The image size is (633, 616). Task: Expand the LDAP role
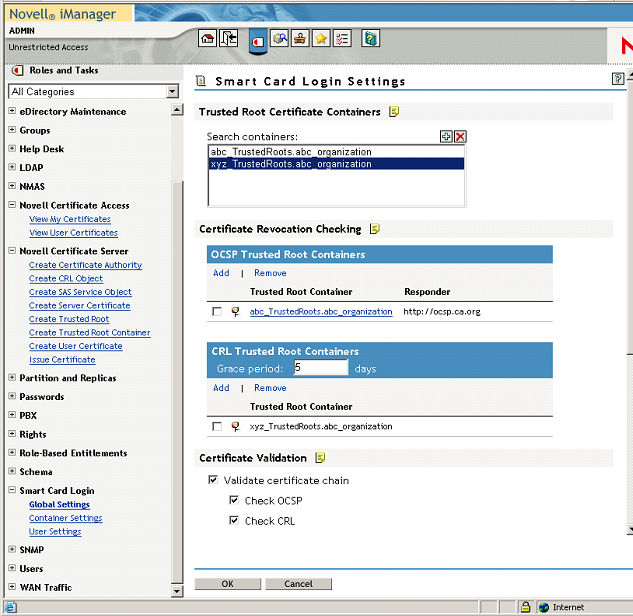pos(13,167)
